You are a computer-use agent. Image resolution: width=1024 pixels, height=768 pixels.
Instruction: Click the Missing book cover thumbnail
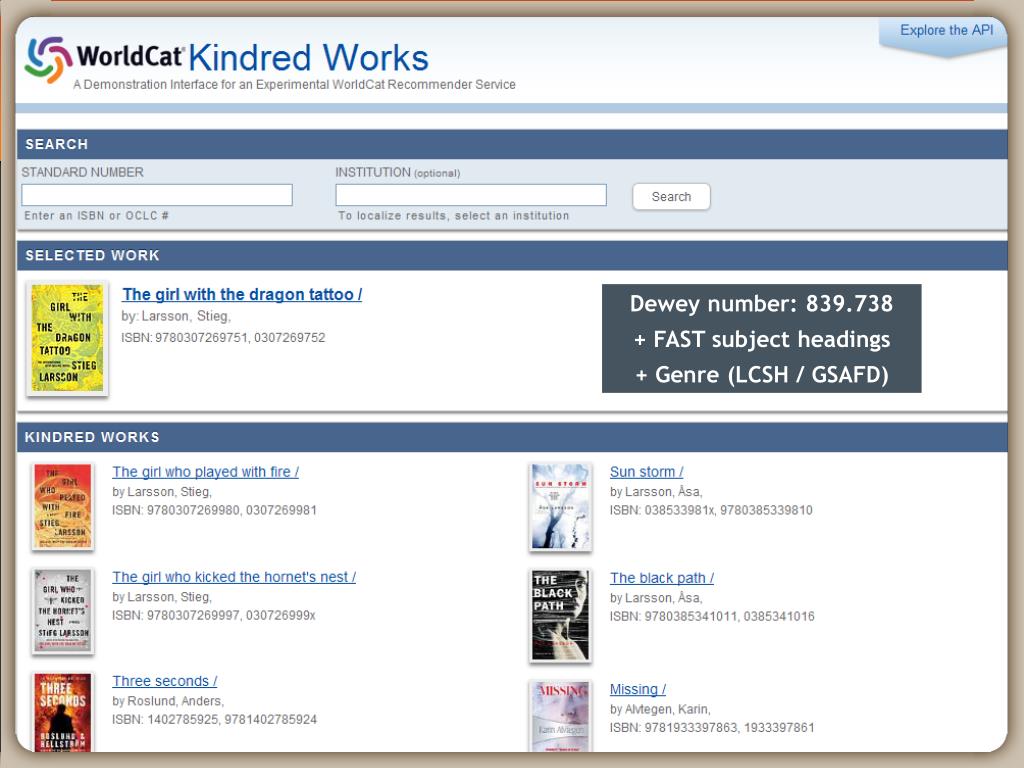pyautogui.click(x=560, y=716)
